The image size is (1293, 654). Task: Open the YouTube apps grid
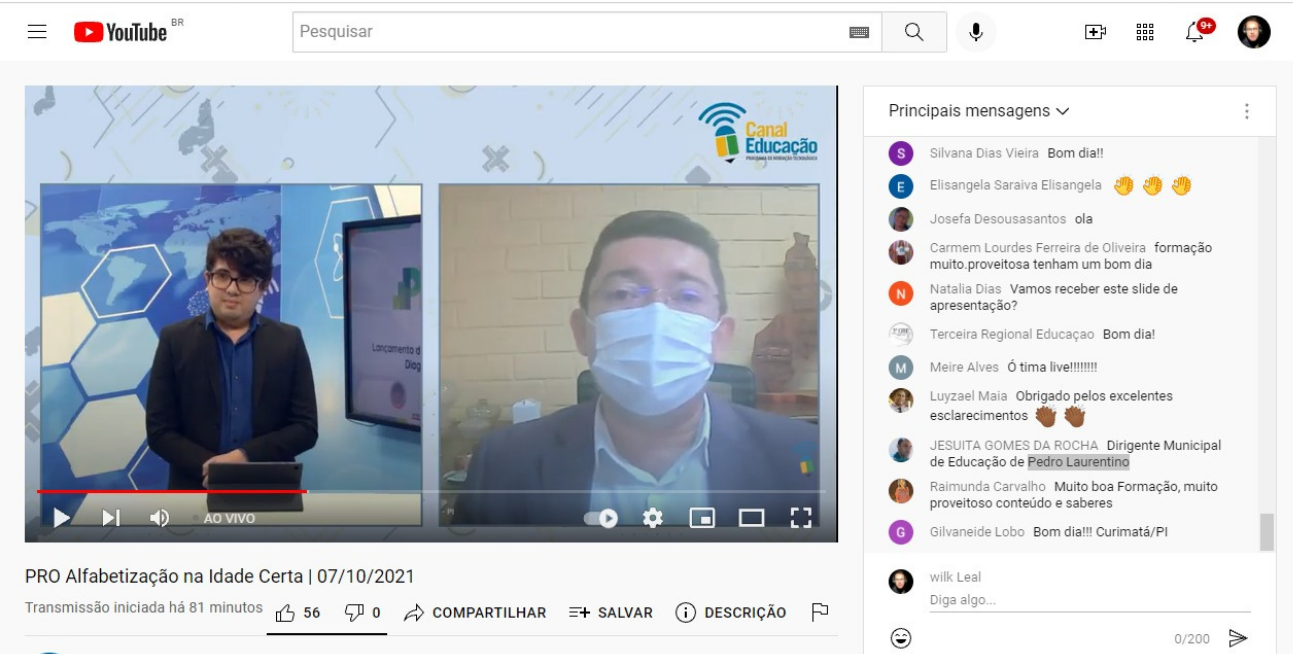click(1145, 32)
